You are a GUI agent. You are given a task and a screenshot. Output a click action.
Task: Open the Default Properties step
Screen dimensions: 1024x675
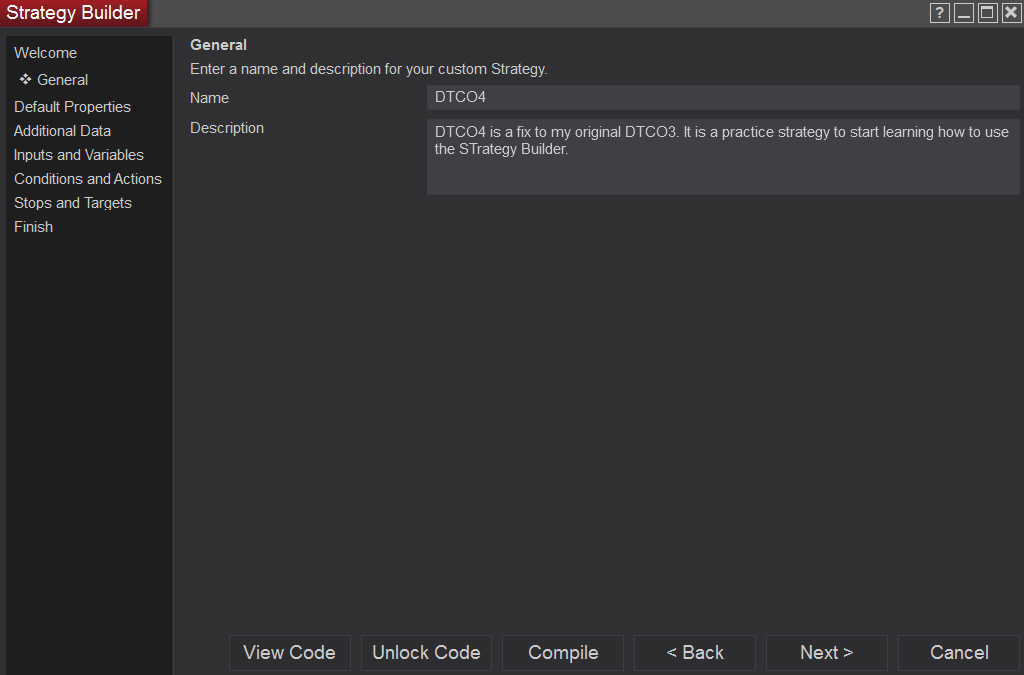tap(72, 107)
